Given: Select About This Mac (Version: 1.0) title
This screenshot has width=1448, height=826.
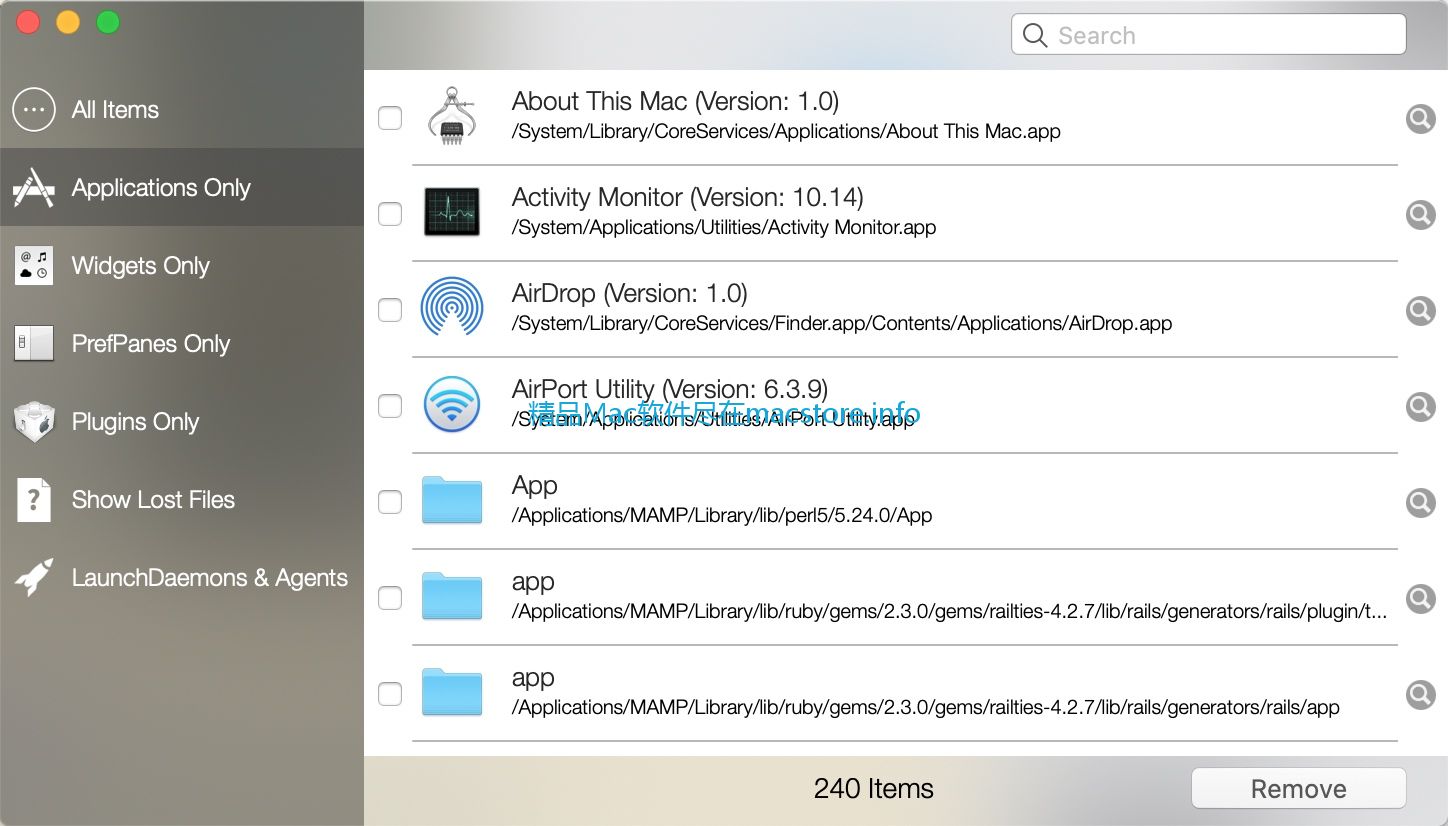Looking at the screenshot, I should (x=675, y=102).
